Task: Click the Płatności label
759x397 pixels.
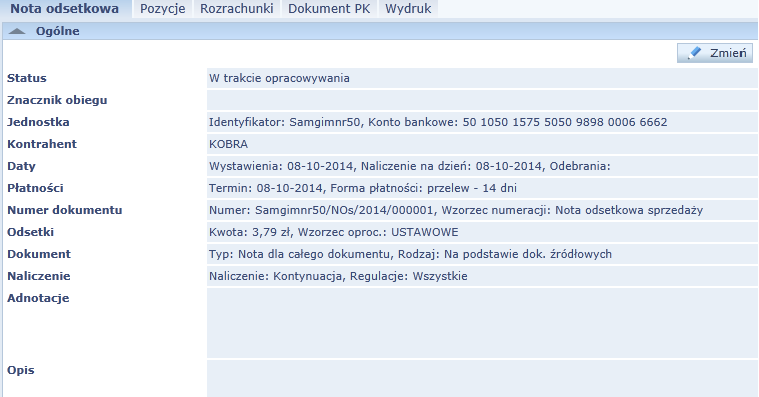Action: 35,188
